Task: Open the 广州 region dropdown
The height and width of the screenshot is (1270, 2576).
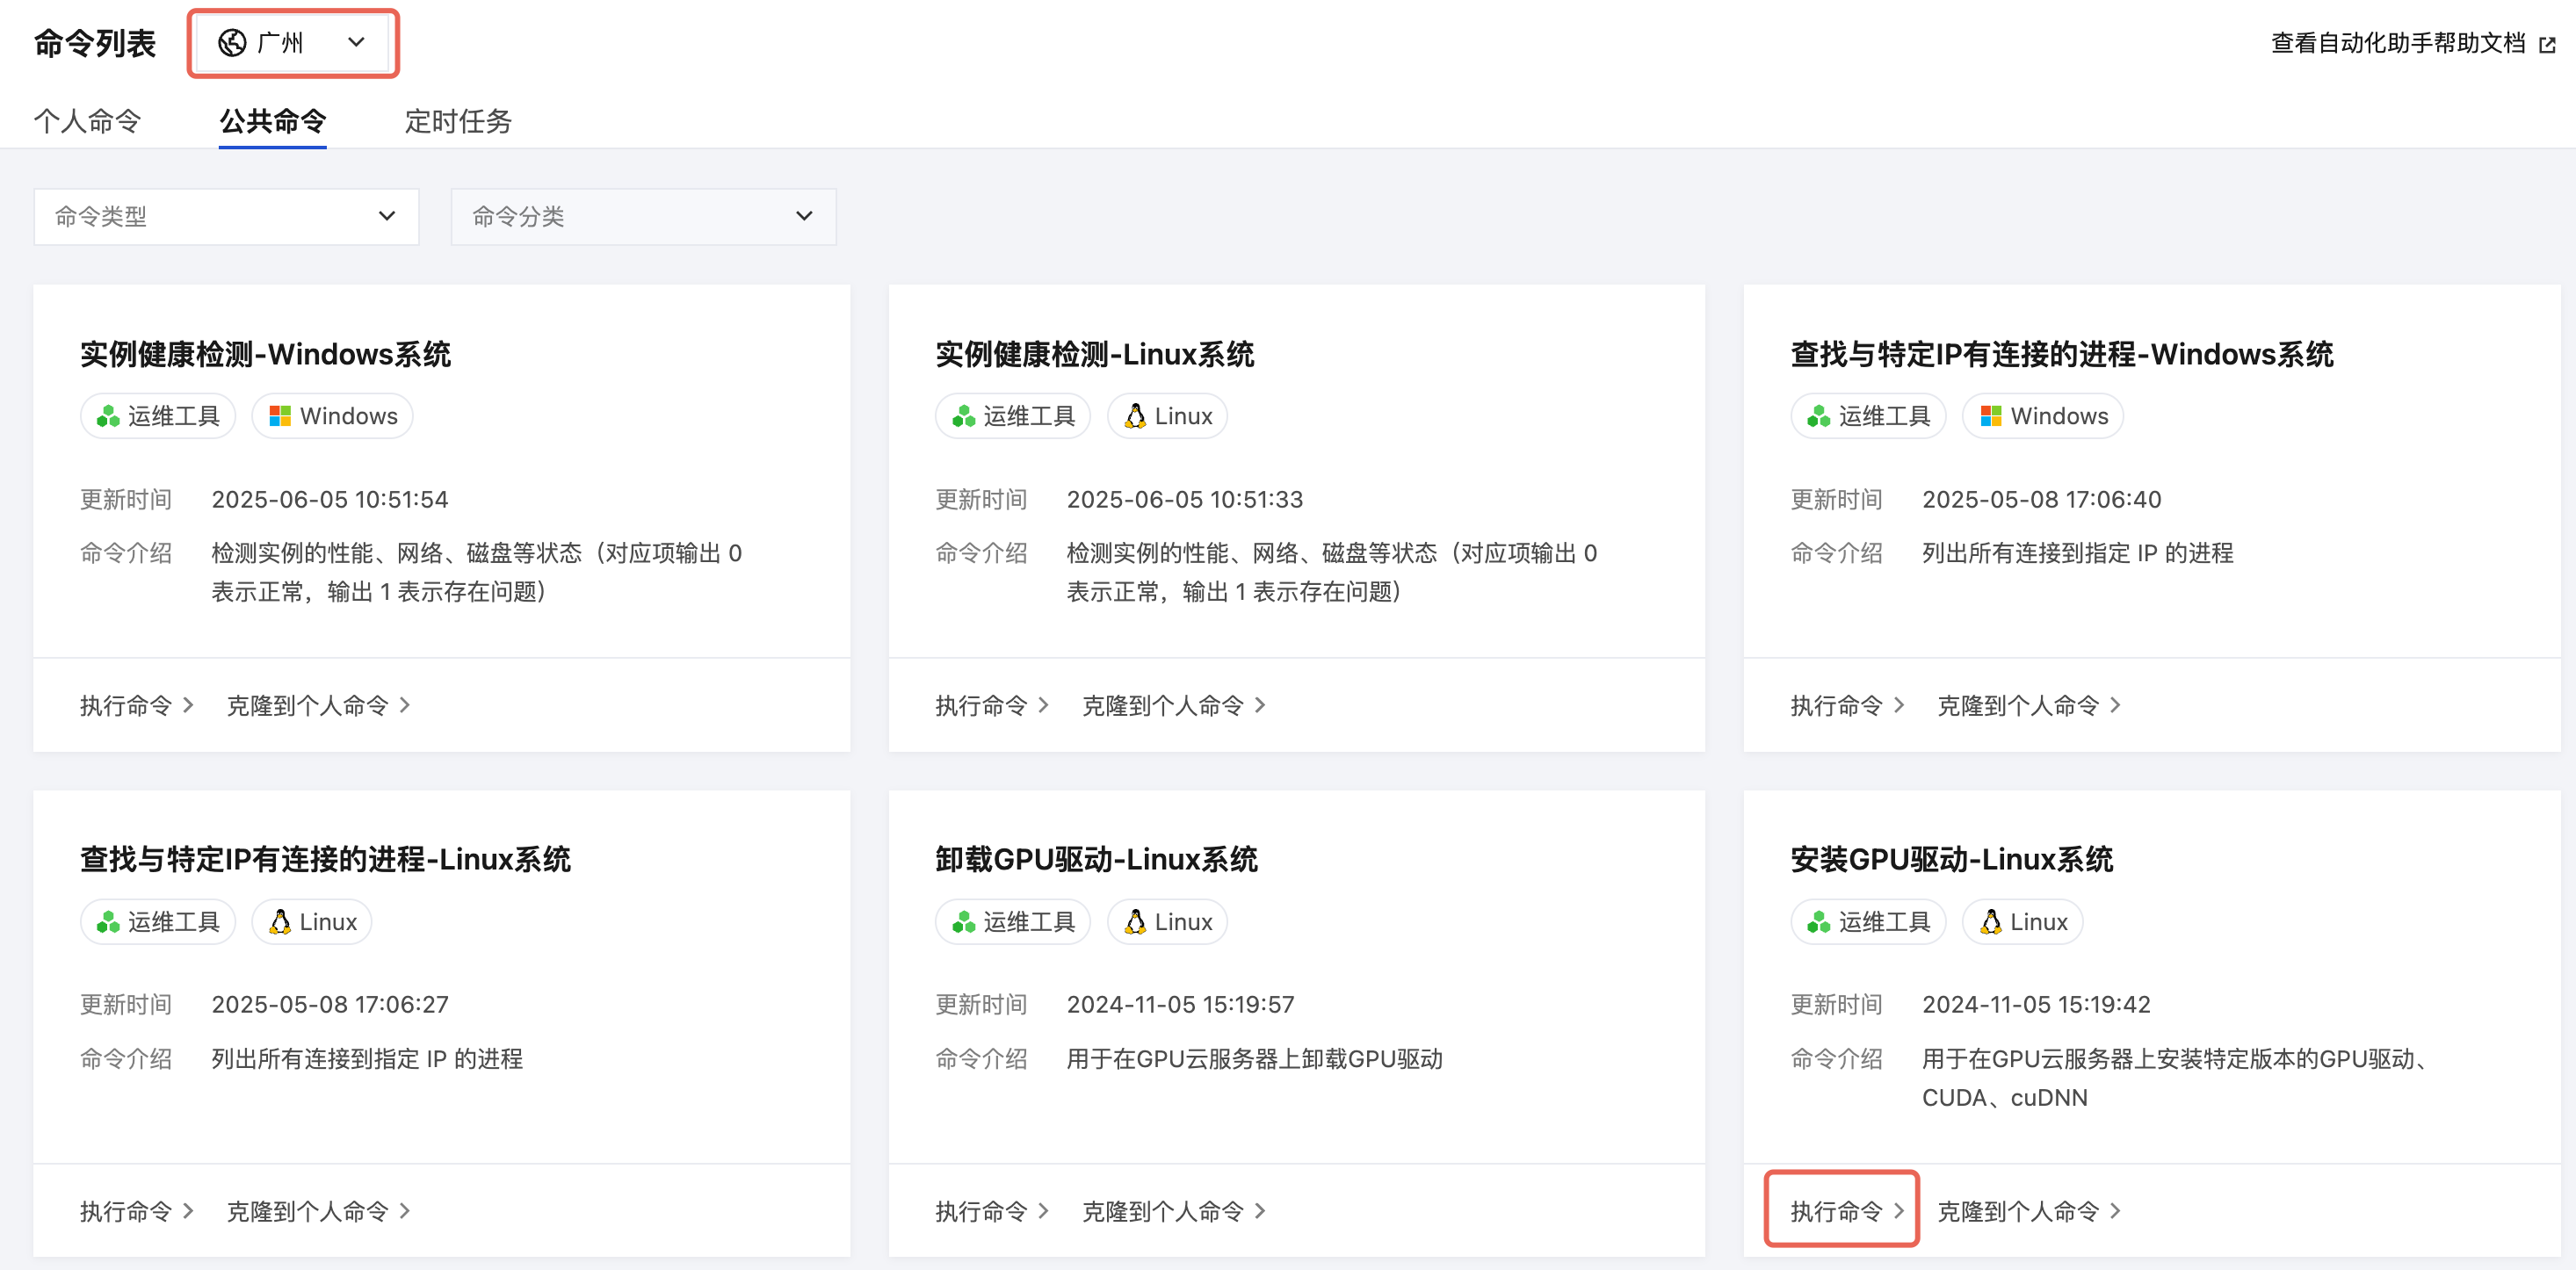Action: tap(292, 43)
